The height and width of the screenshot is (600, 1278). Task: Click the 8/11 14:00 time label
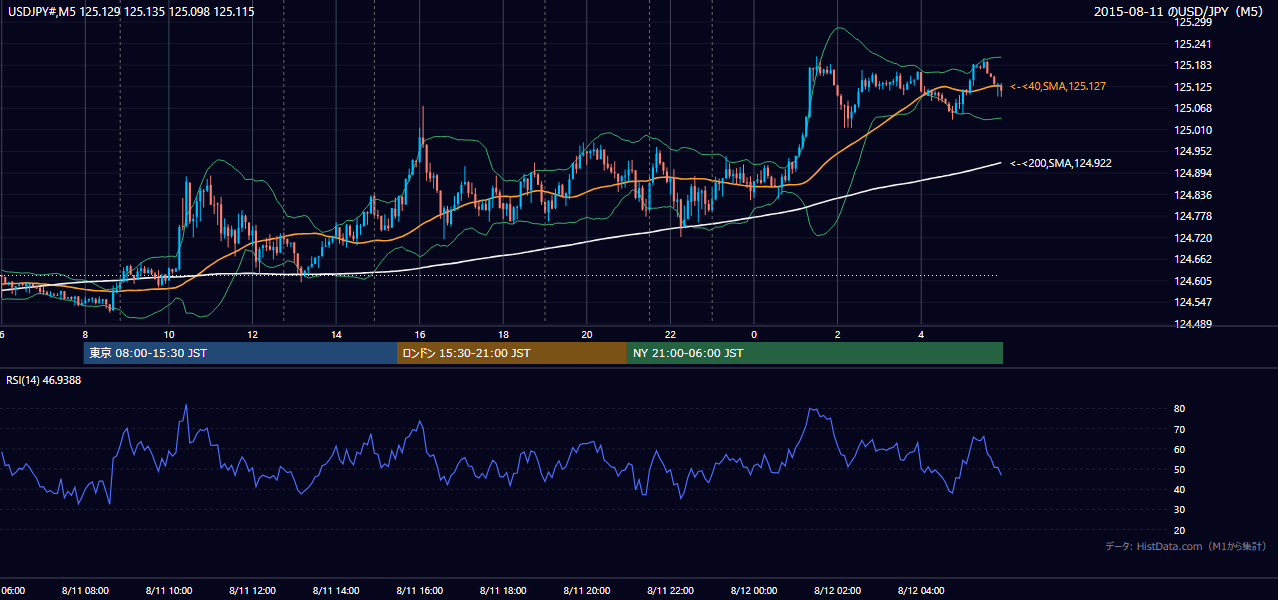pyautogui.click(x=337, y=591)
